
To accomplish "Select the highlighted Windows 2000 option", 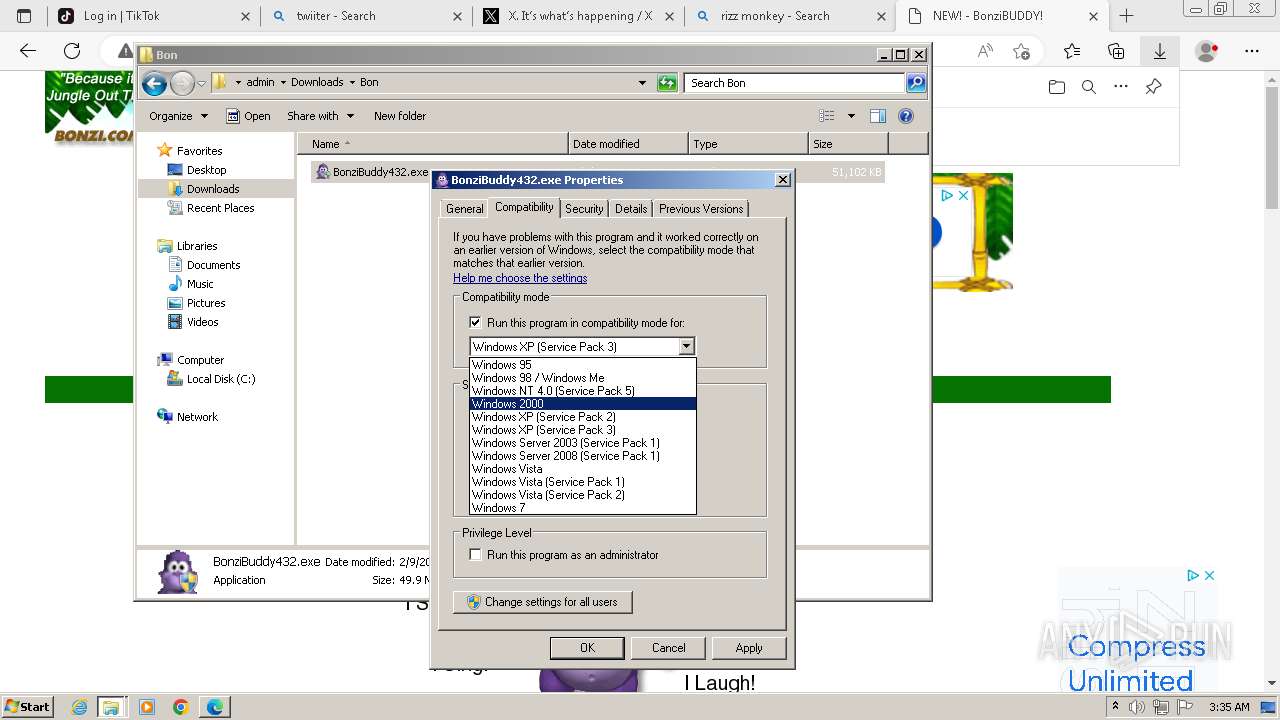I will pos(583,404).
